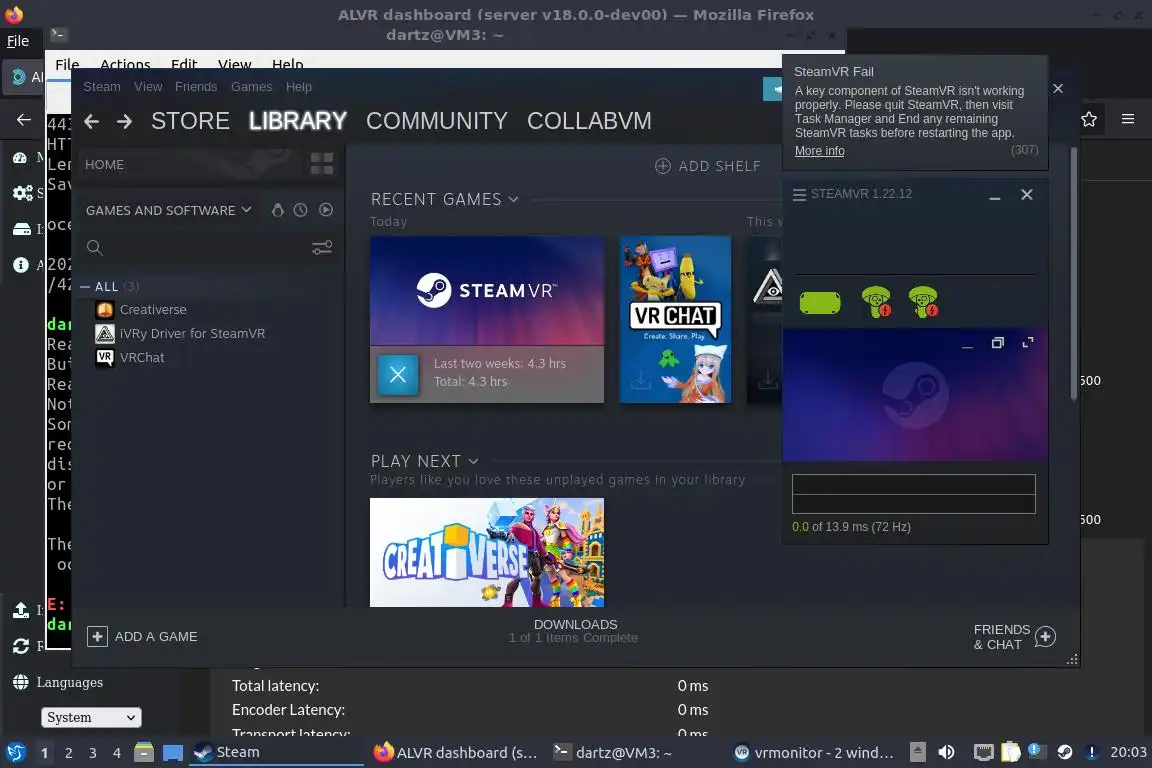Click the second controller status icon in SteamVR
Screen dimensions: 1152x768
[923, 302]
